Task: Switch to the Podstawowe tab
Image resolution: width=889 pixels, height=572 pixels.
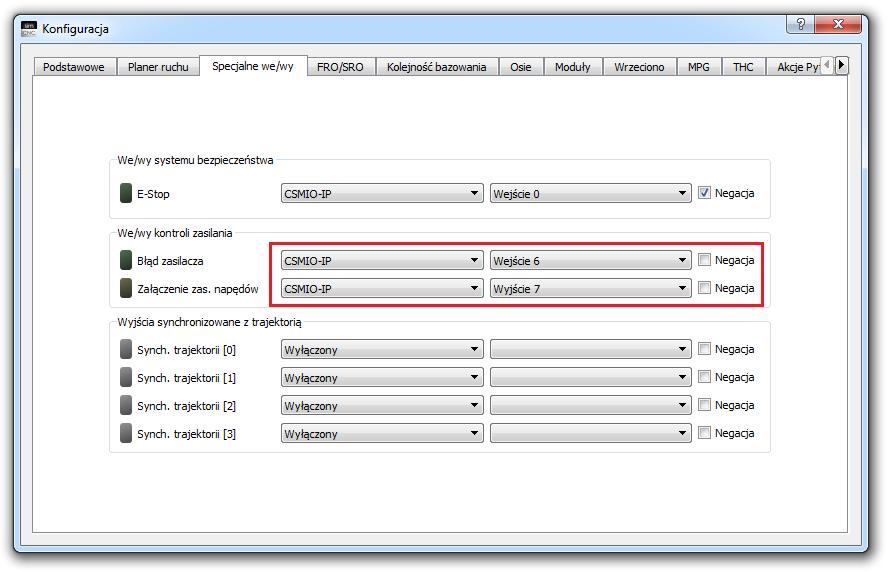Action: (74, 67)
